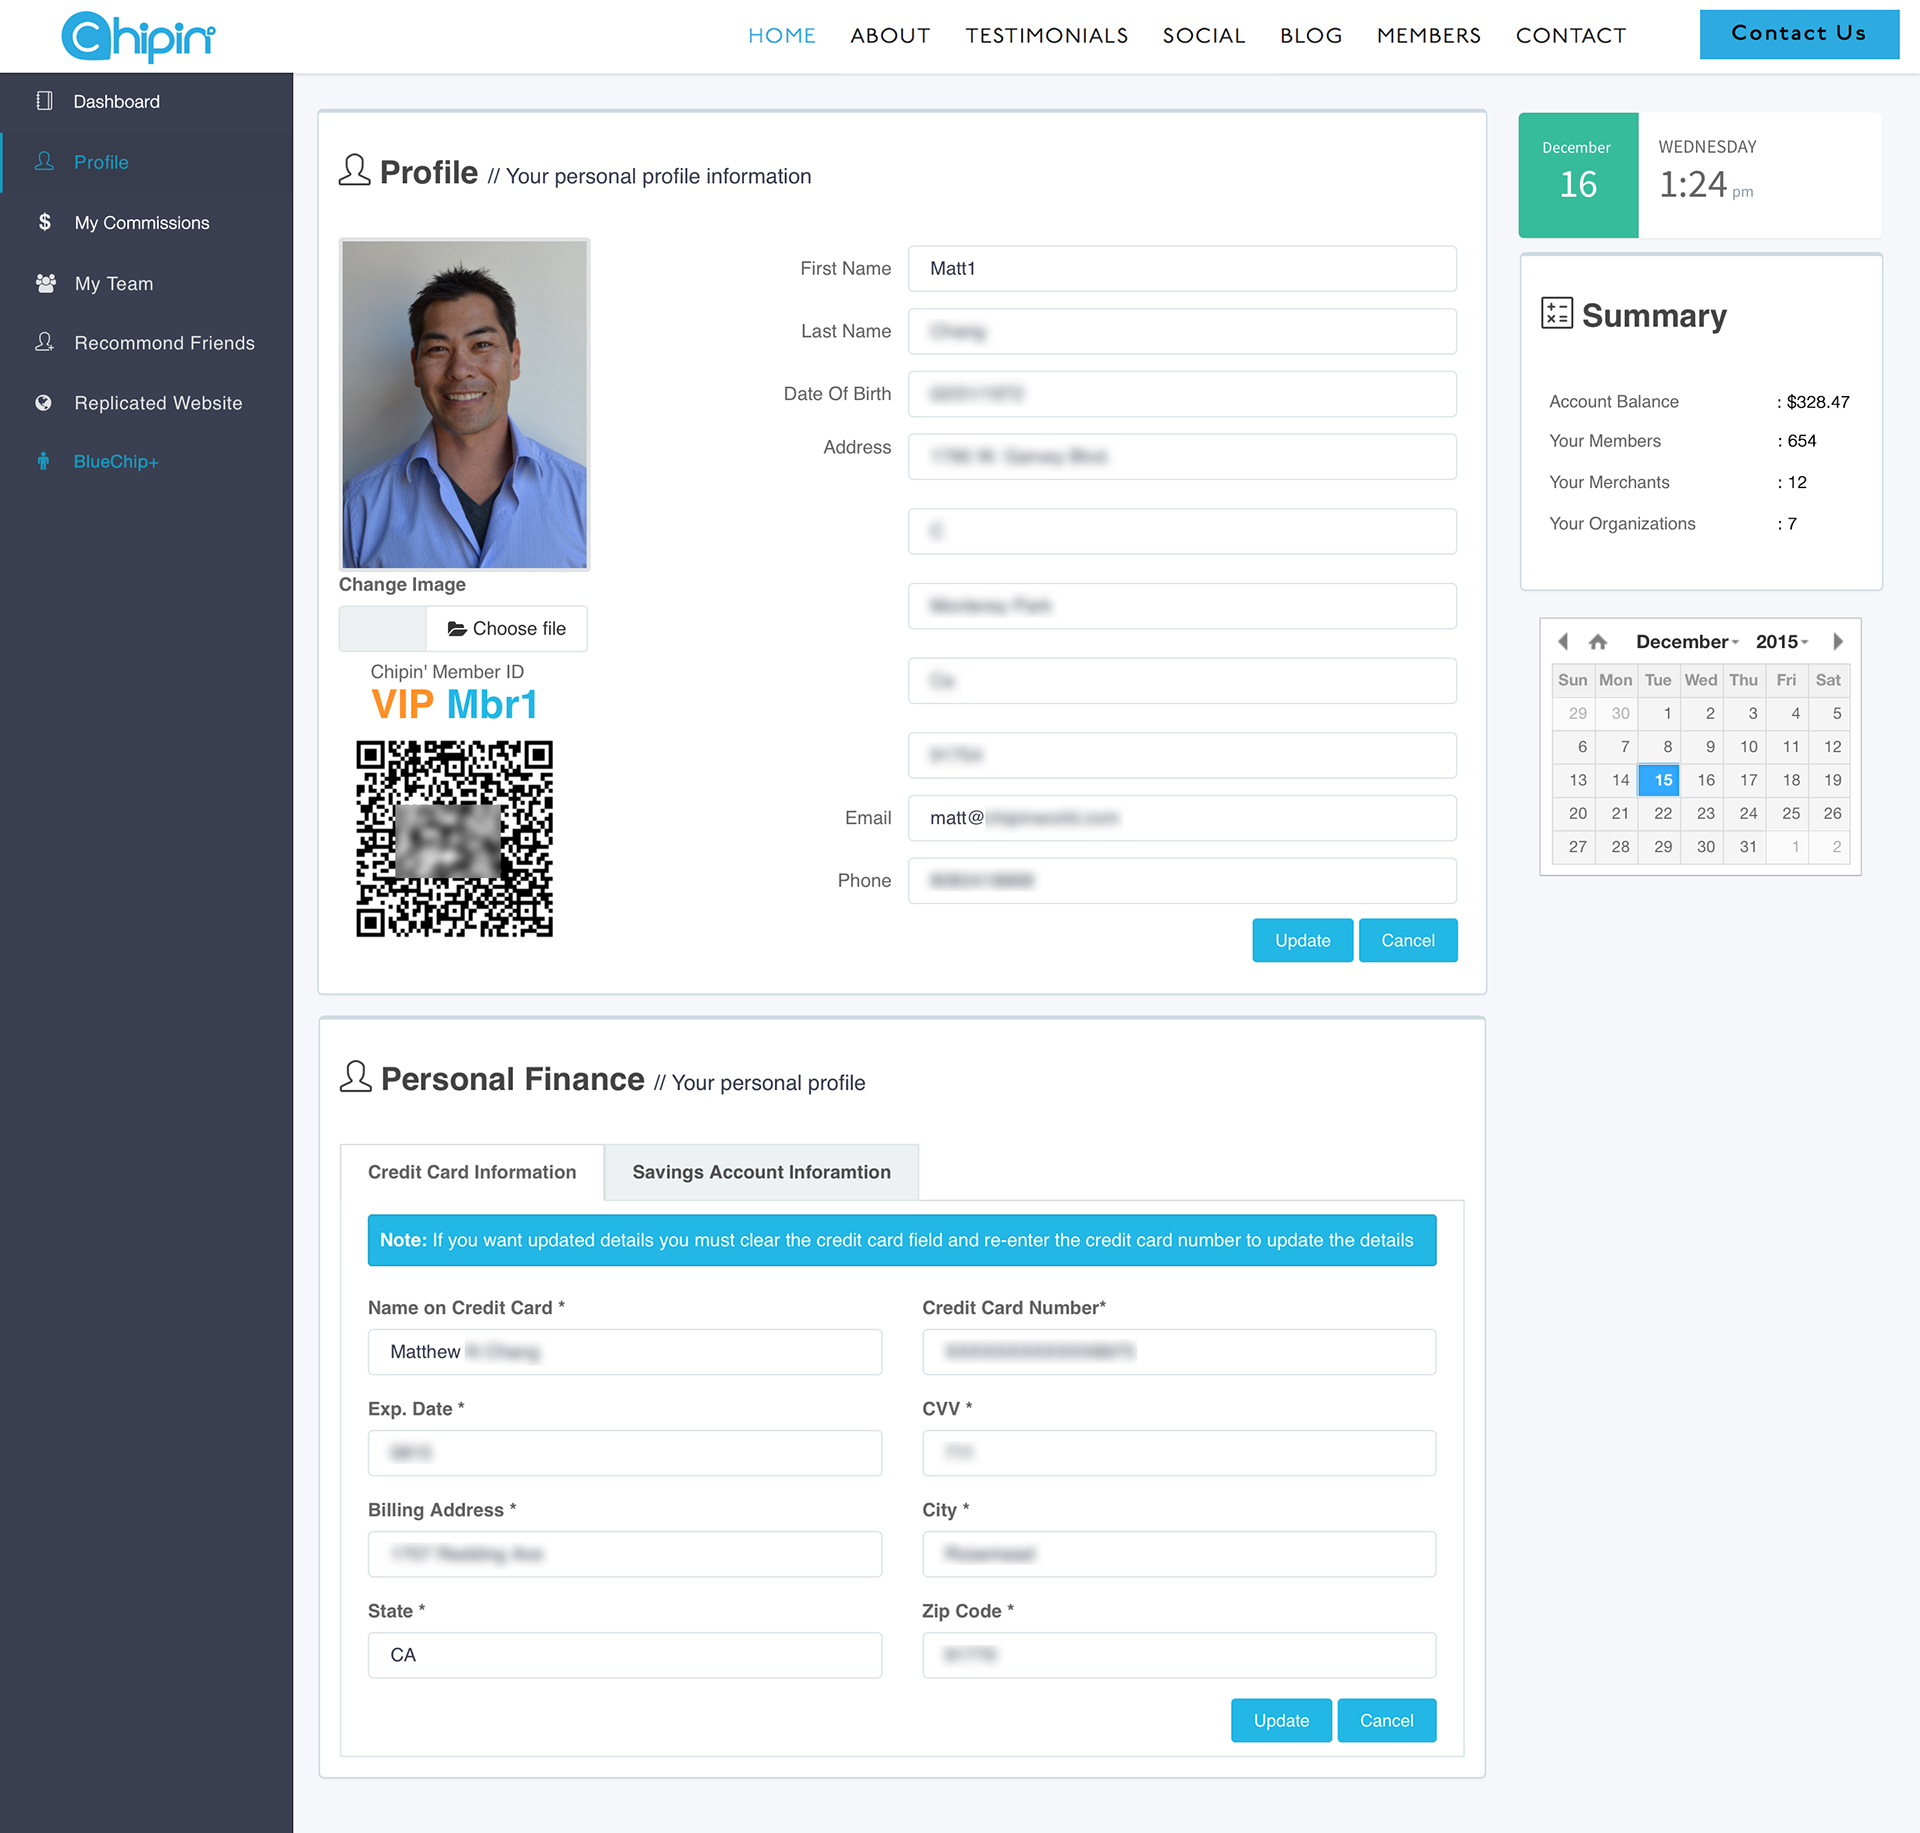
Task: Switch to Savings Account Information tab
Action: (761, 1172)
